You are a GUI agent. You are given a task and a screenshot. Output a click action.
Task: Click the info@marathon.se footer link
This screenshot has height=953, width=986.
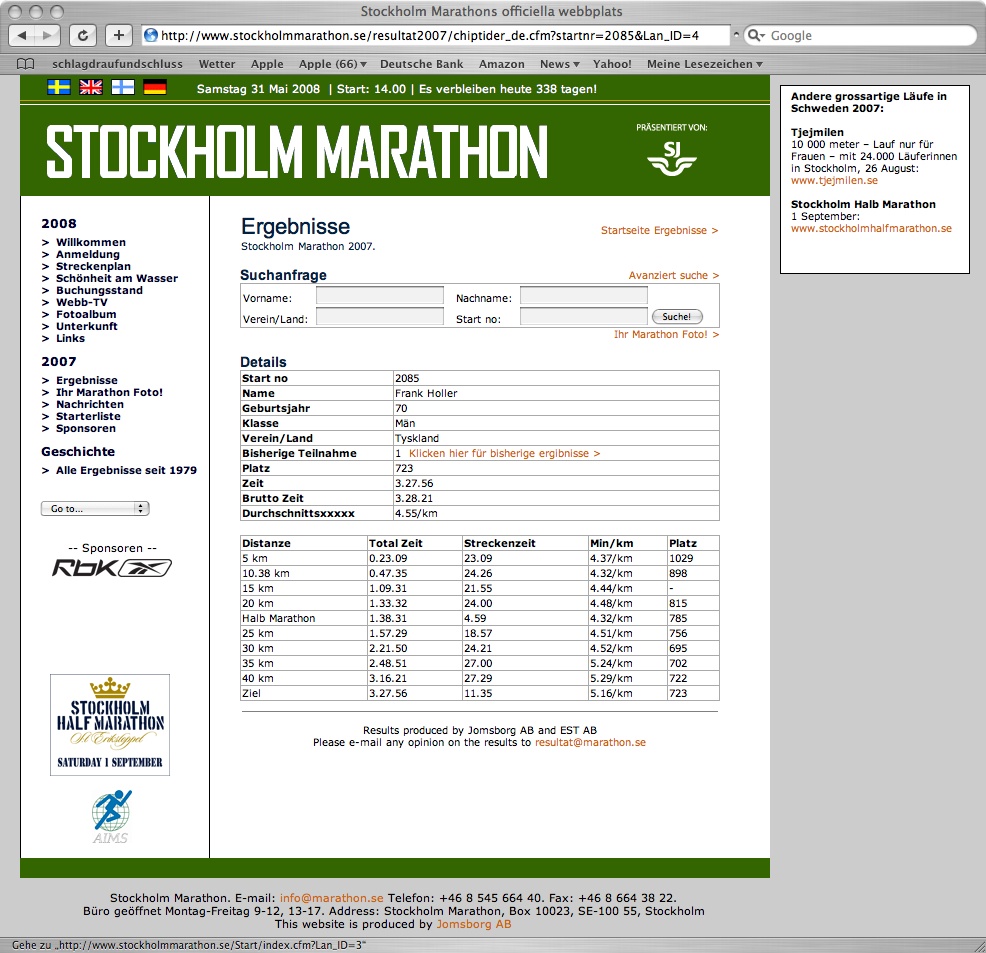coord(331,898)
